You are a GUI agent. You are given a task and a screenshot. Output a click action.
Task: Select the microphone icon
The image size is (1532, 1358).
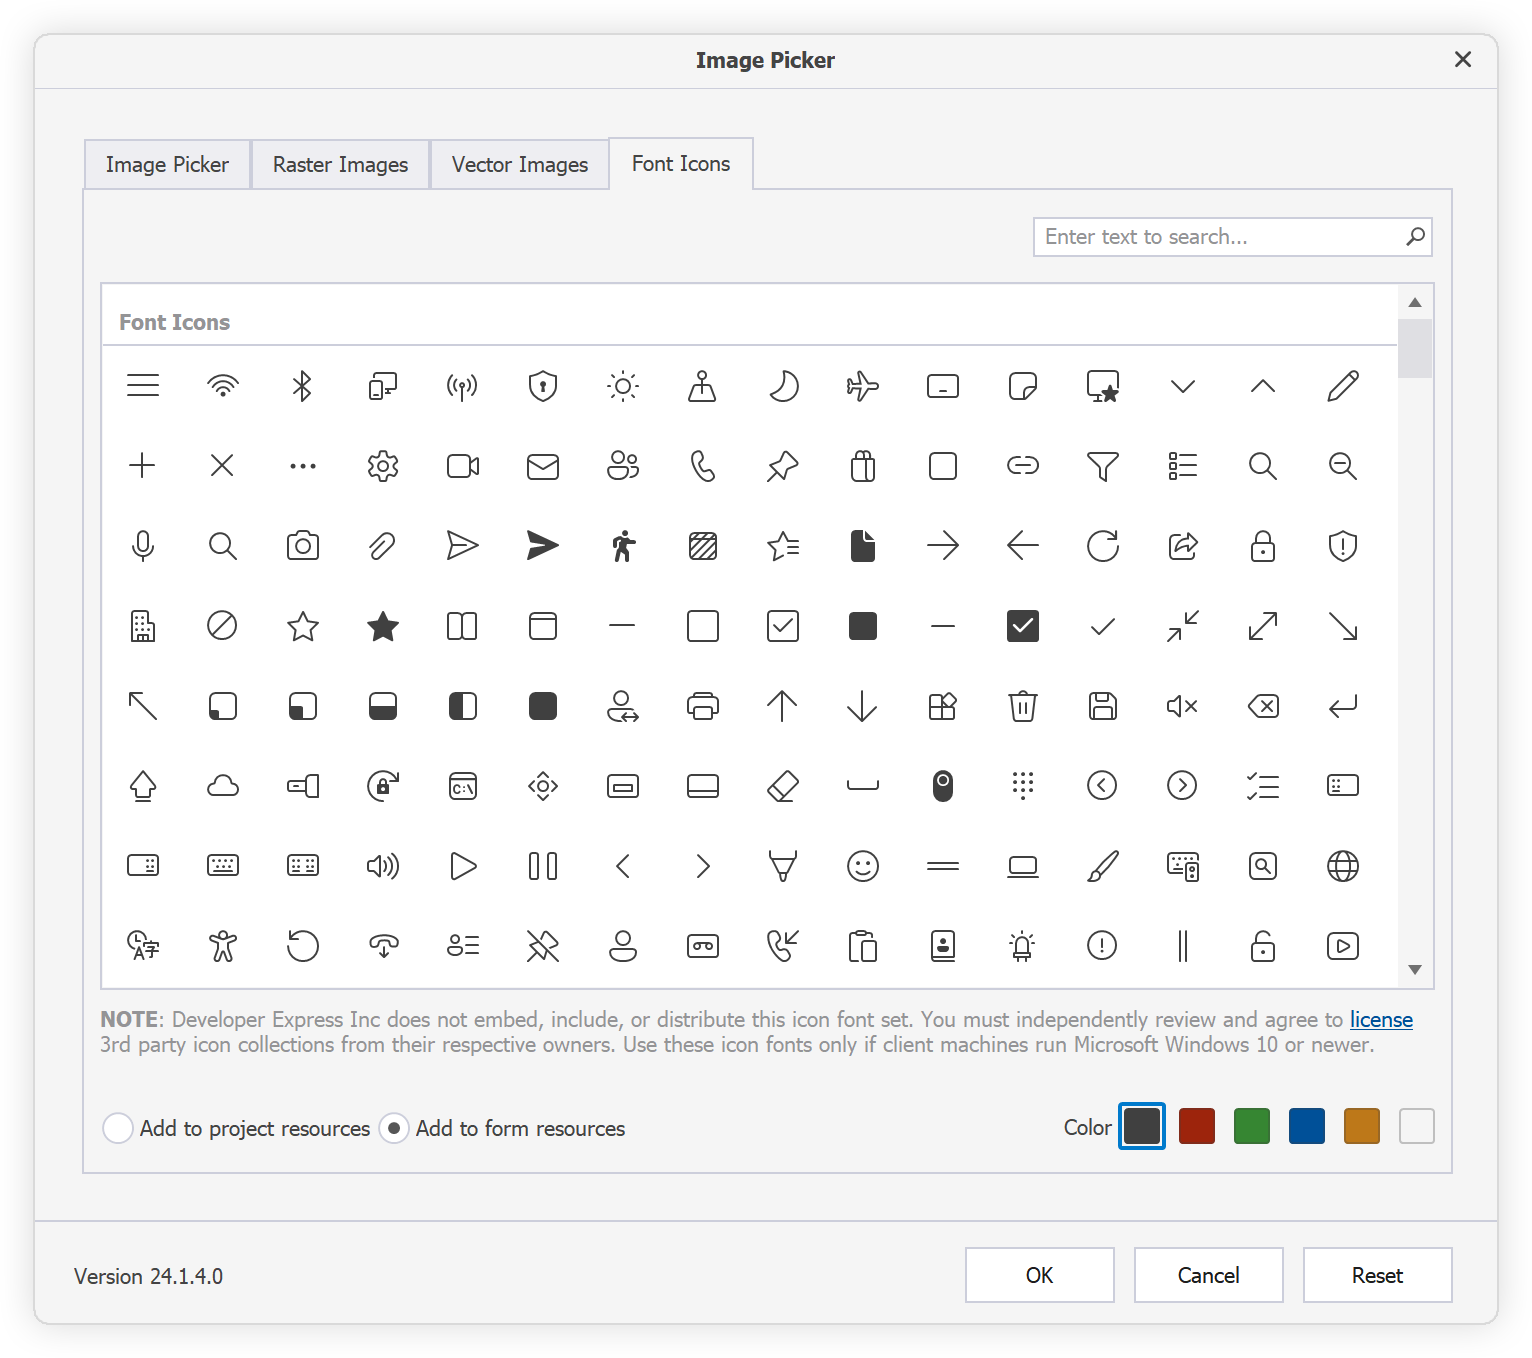(143, 546)
